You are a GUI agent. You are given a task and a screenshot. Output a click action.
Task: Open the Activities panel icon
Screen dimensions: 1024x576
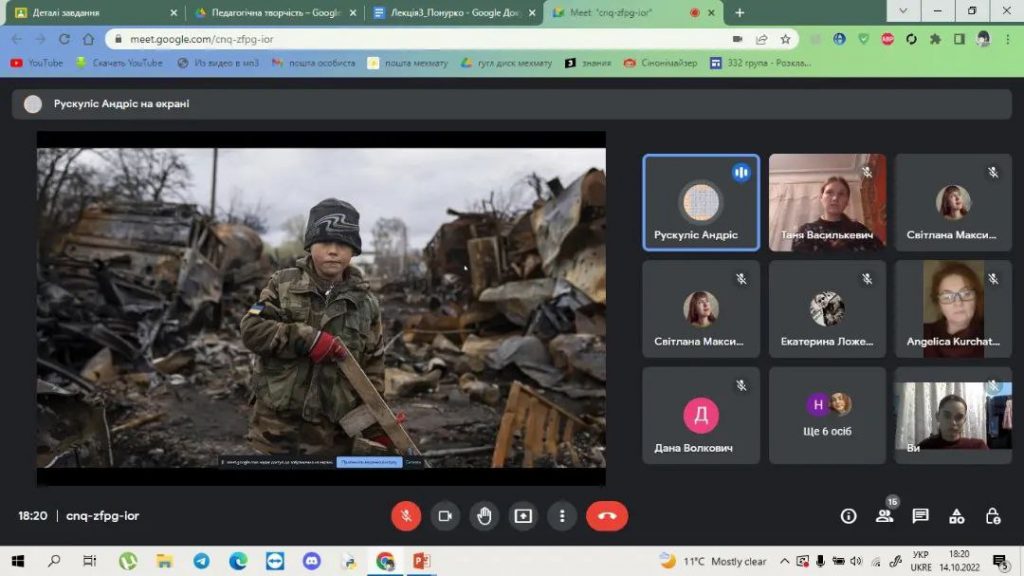pos(956,516)
